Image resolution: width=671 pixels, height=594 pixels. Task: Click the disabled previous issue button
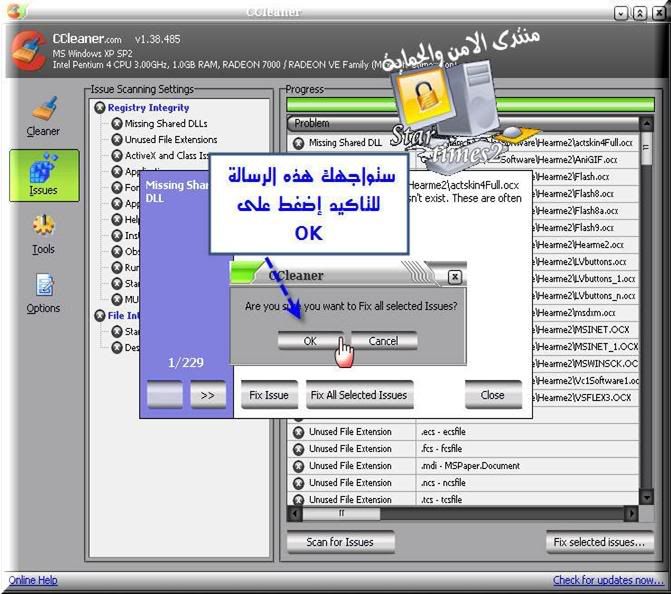point(165,395)
